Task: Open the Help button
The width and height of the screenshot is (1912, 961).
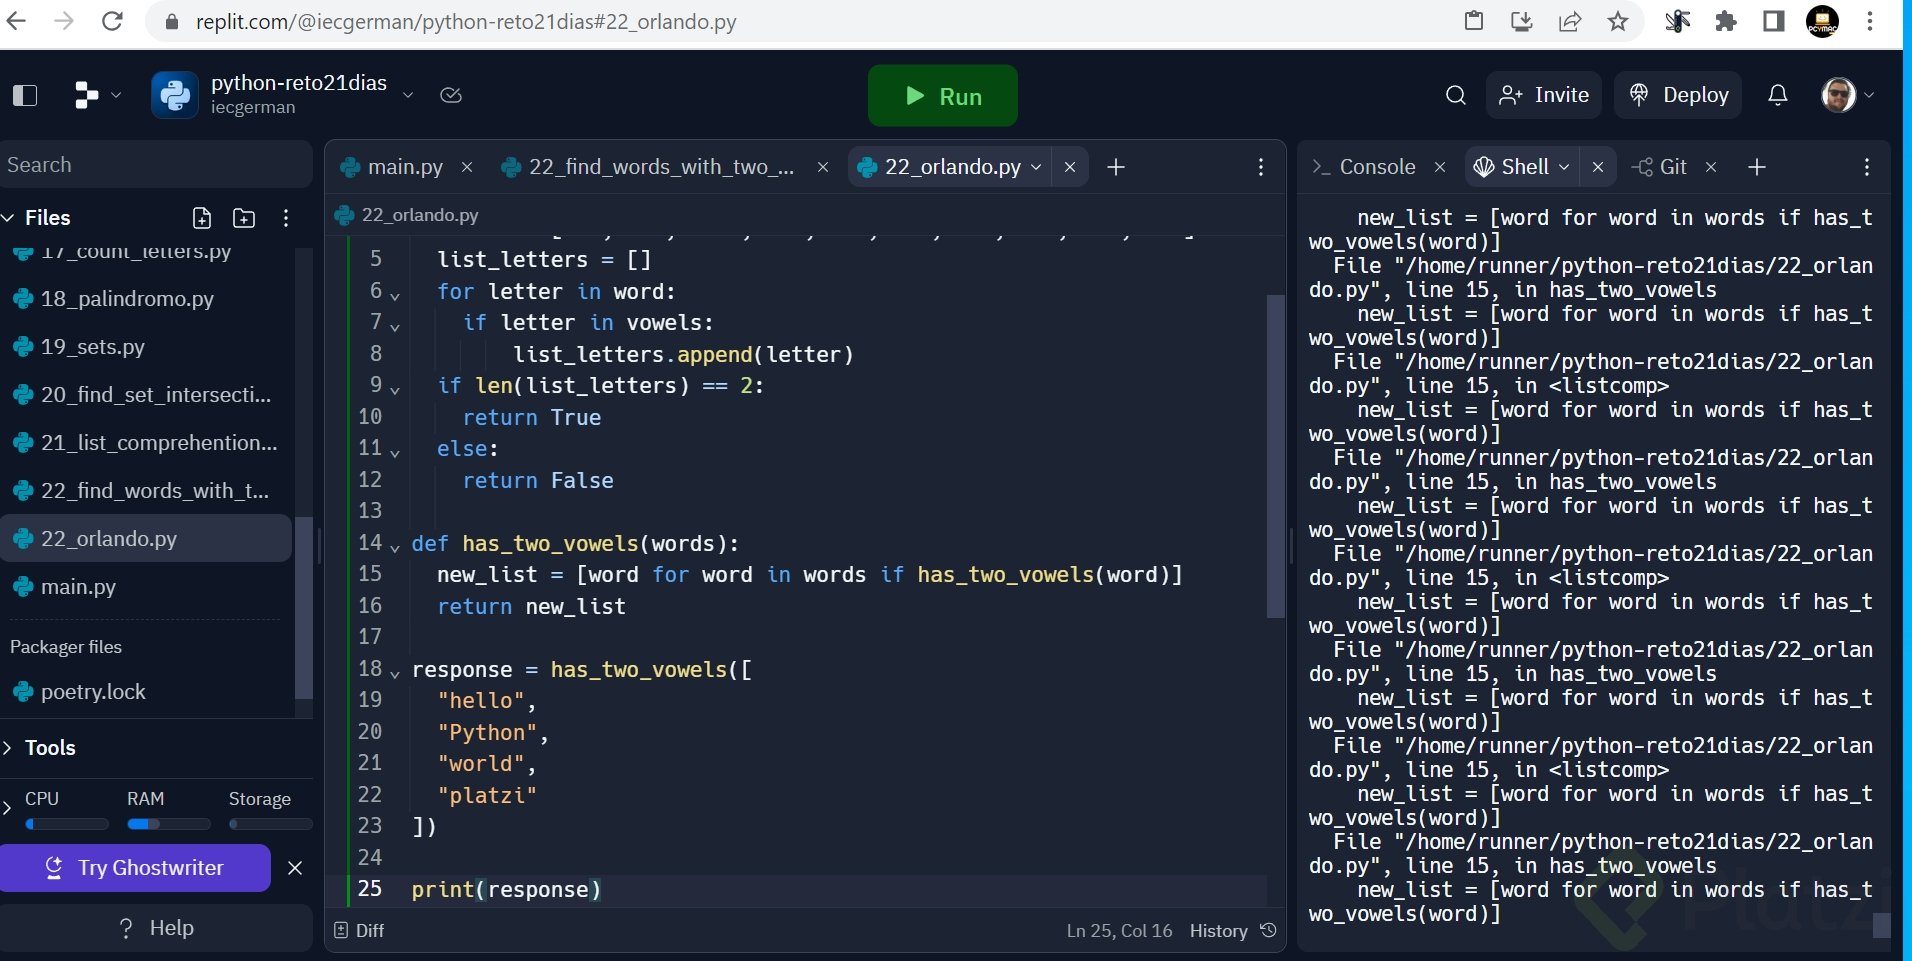Action: pos(156,928)
